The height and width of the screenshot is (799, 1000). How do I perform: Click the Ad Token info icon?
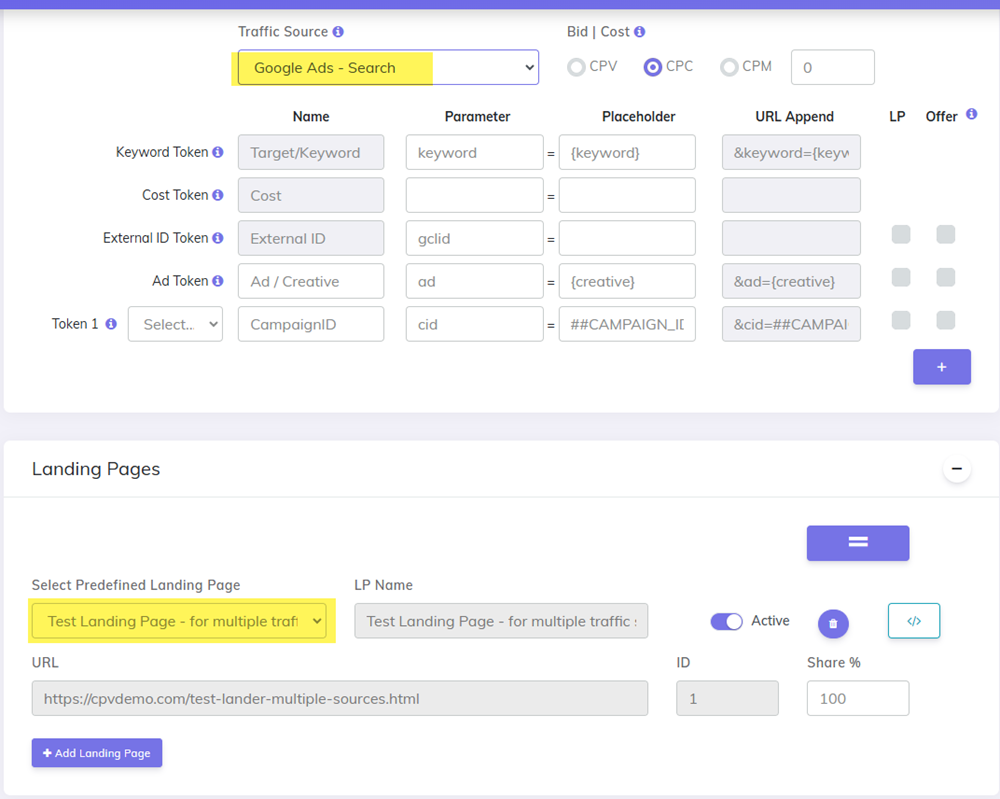pos(215,281)
